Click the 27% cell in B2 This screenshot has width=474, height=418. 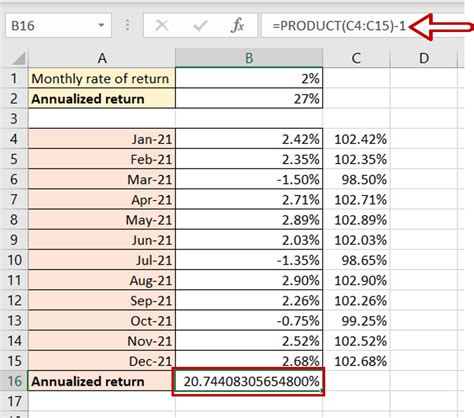point(249,99)
